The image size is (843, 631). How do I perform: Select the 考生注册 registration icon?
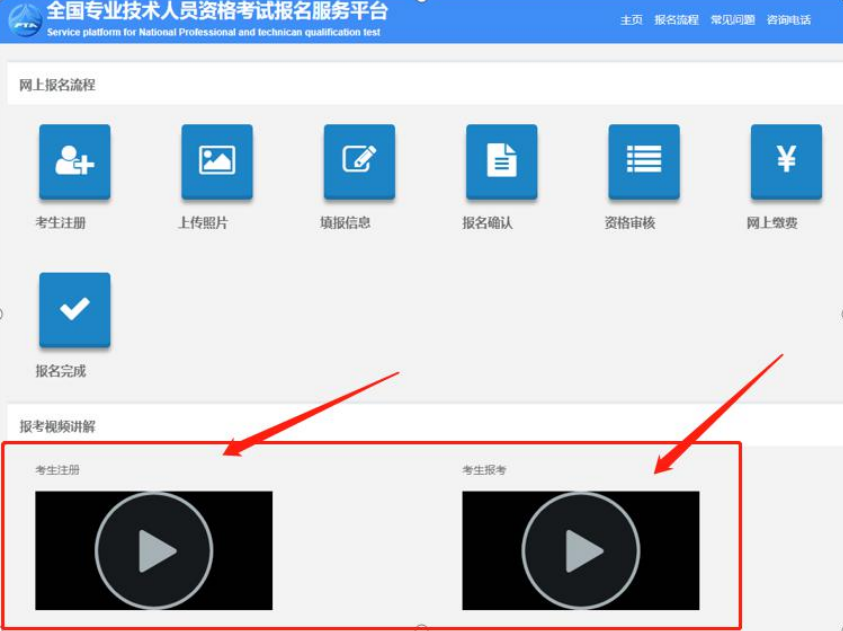click(x=75, y=161)
